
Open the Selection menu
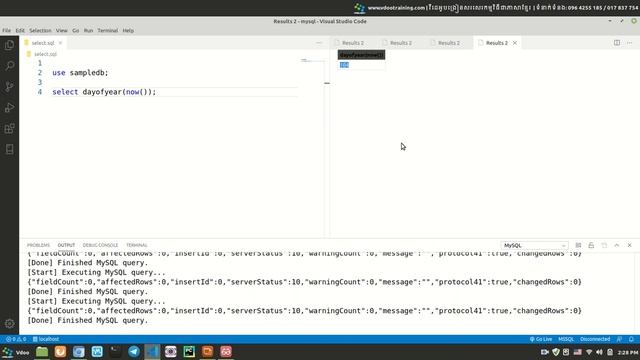click(x=40, y=31)
